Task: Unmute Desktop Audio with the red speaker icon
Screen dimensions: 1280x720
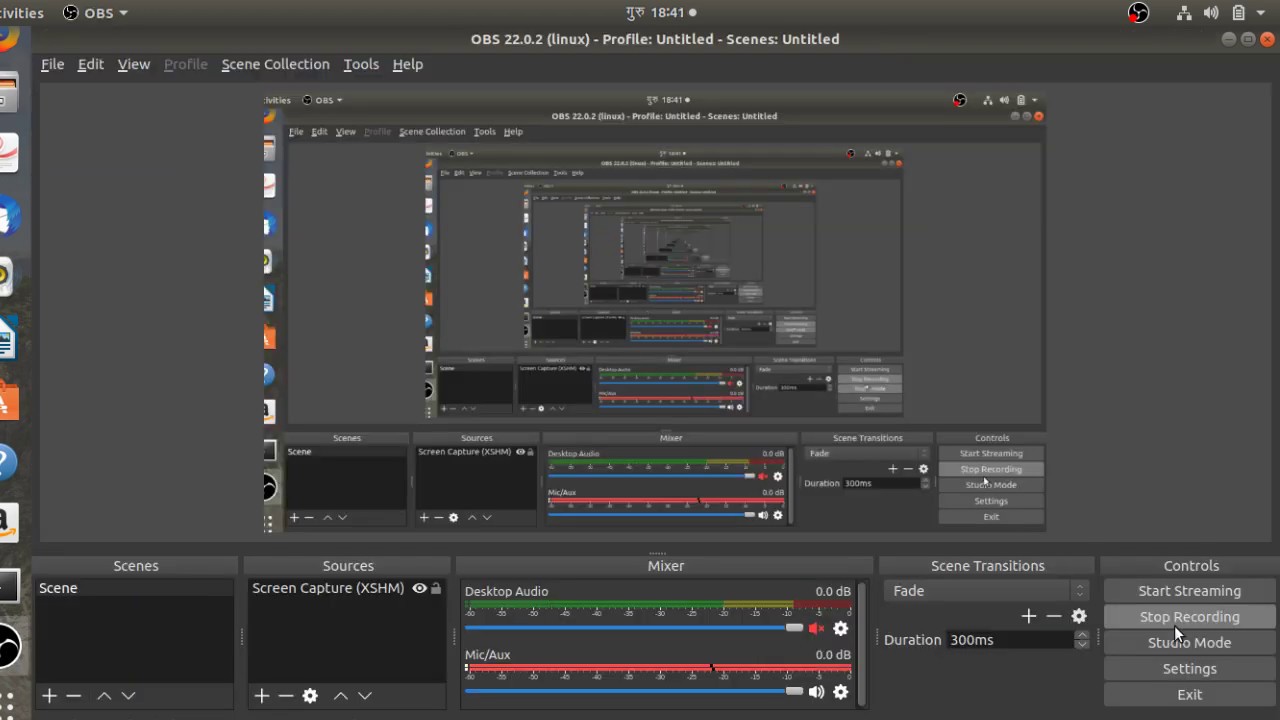Action: (816, 628)
